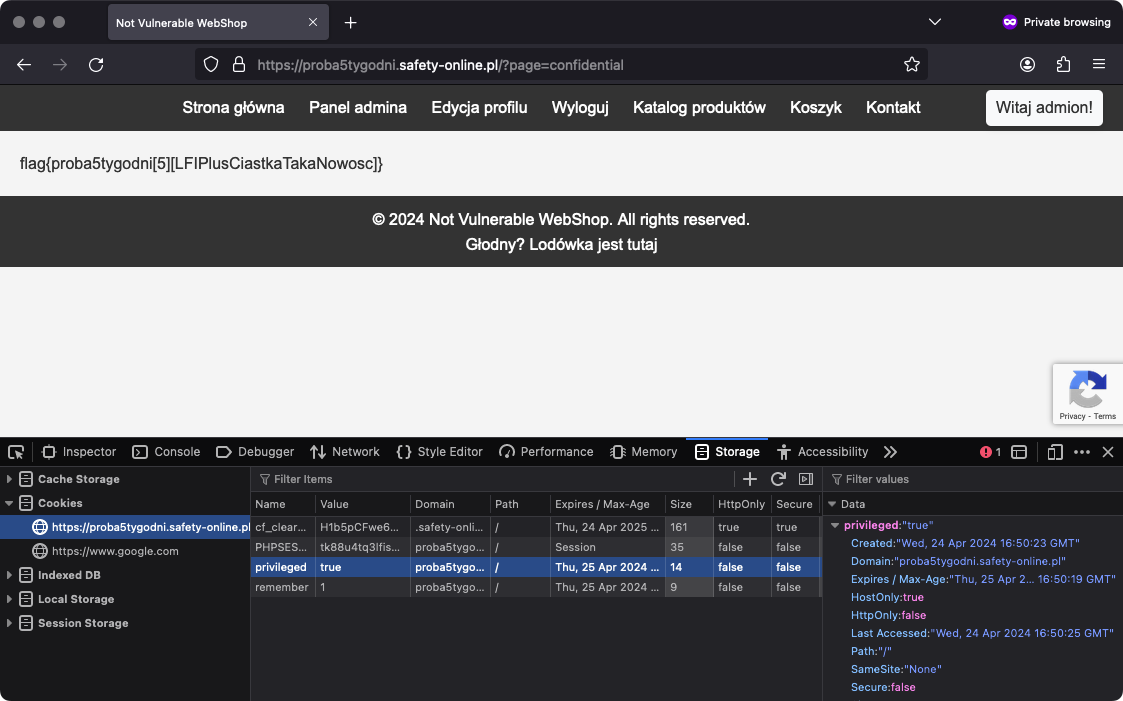Toggle the cookie details sidebar pane
The image size is (1123, 701).
pyautogui.click(x=805, y=479)
